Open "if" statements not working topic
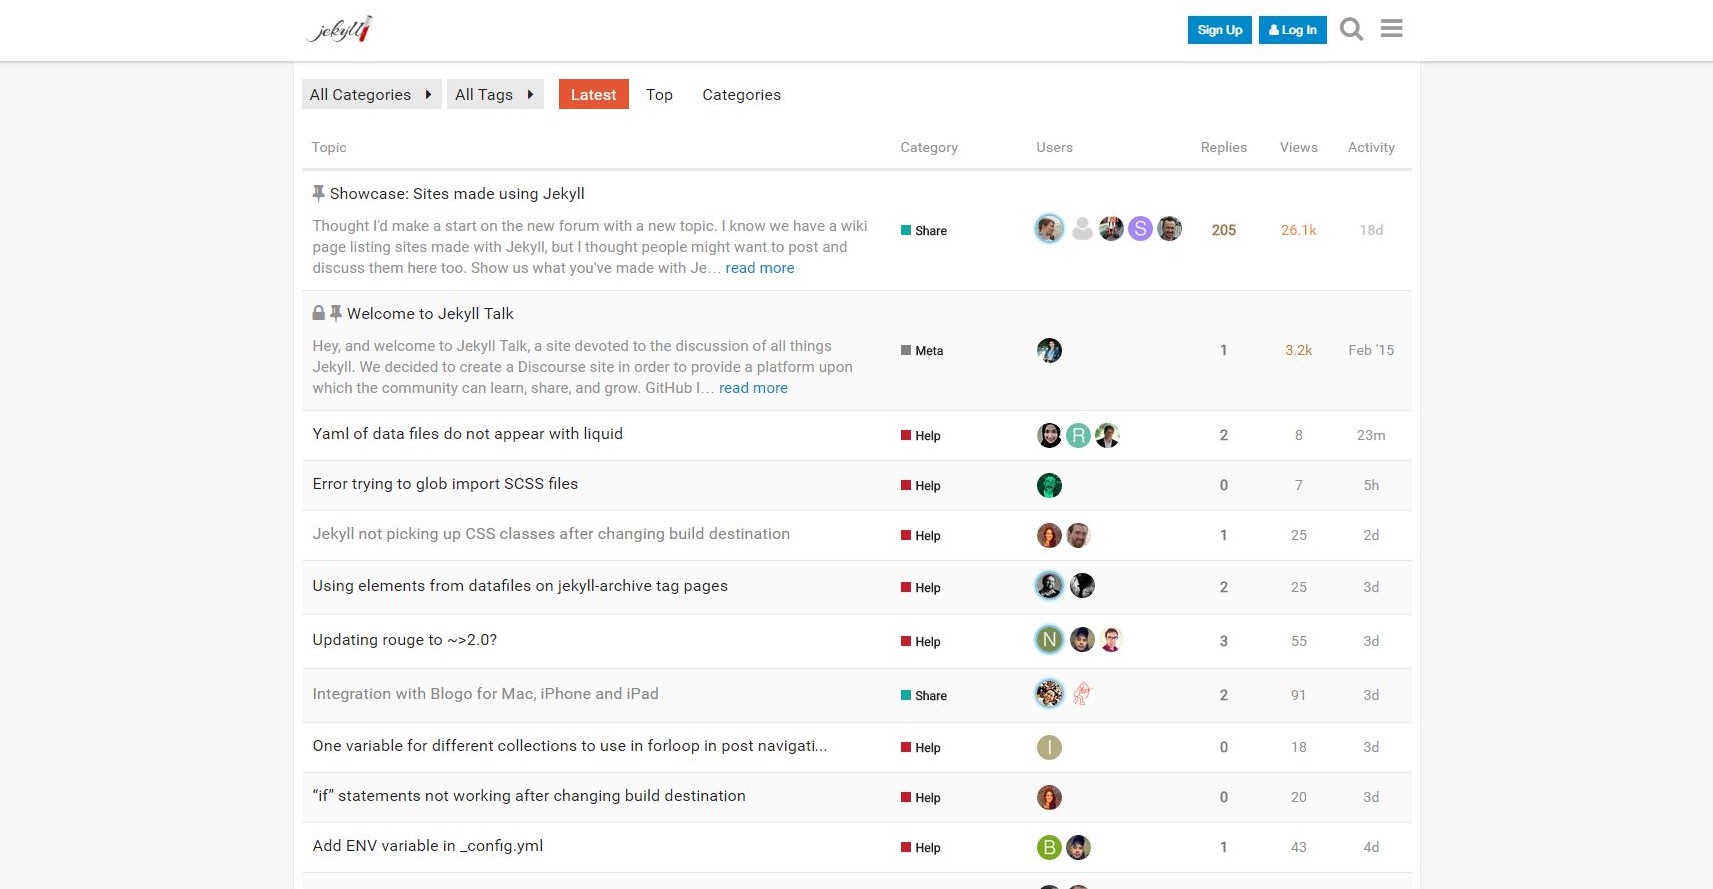 [x=529, y=795]
